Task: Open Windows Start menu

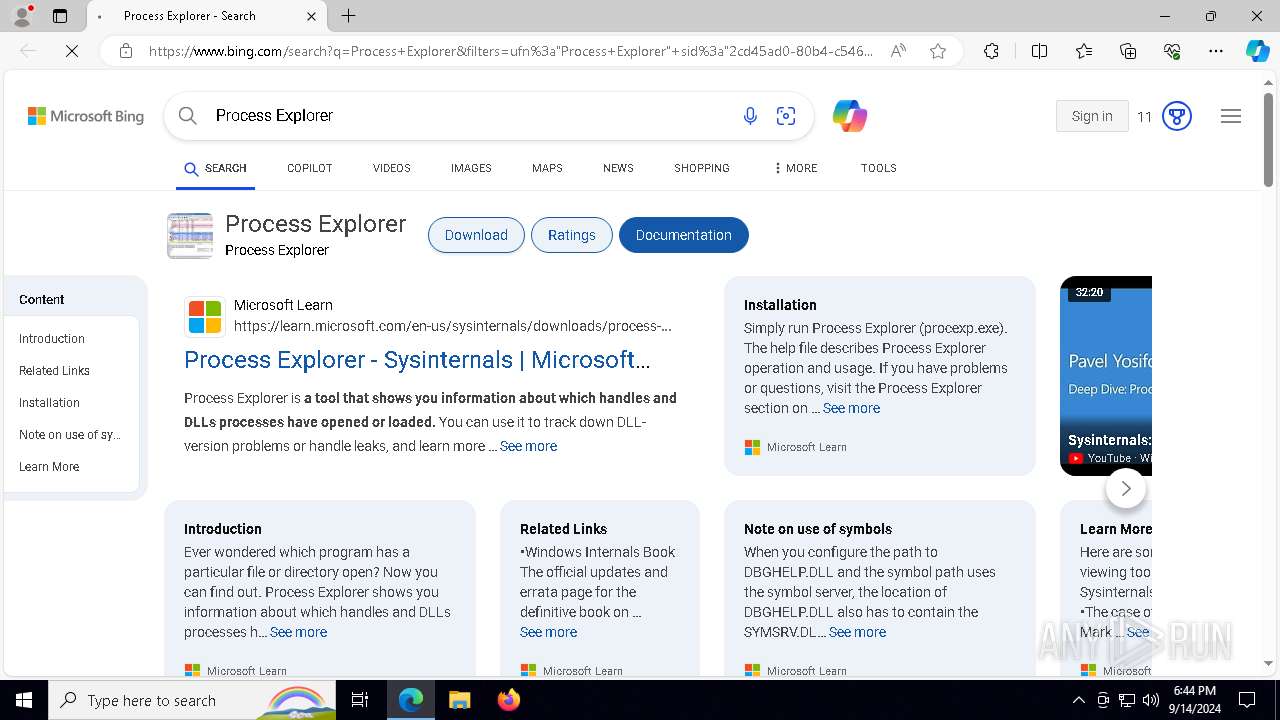Action: pyautogui.click(x=24, y=700)
